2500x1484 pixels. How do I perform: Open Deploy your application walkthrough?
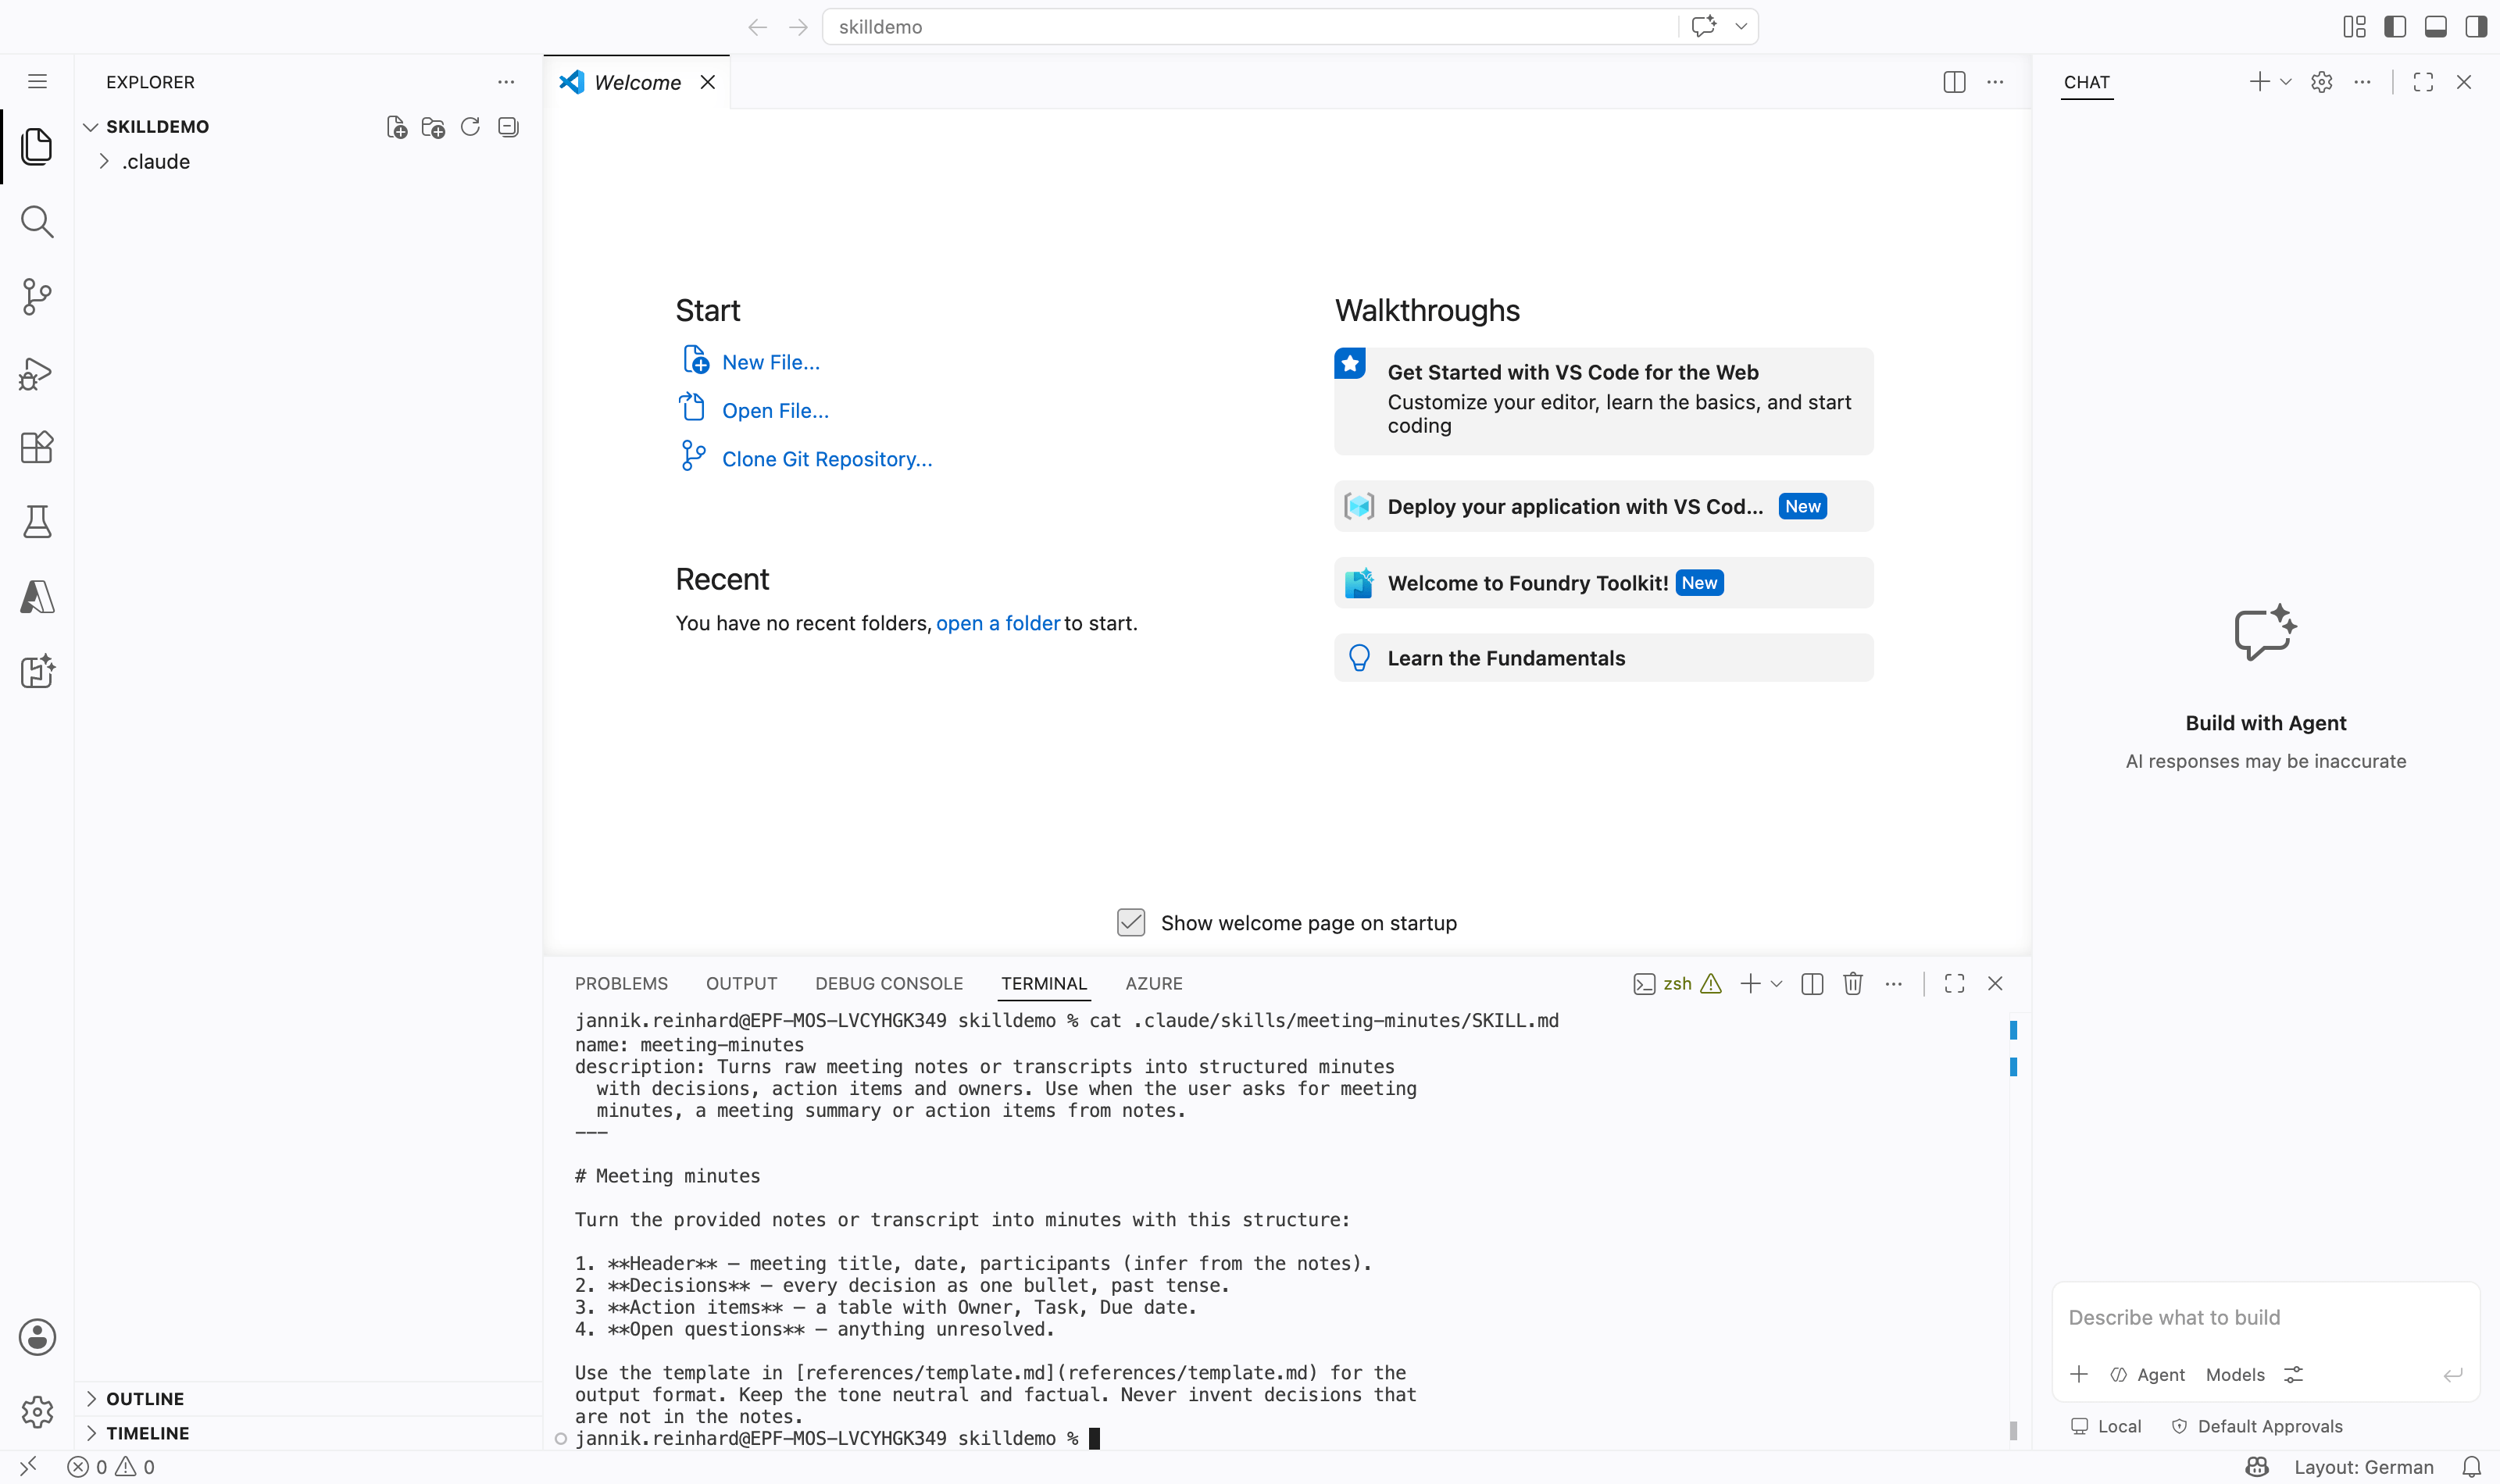[x=1604, y=506]
